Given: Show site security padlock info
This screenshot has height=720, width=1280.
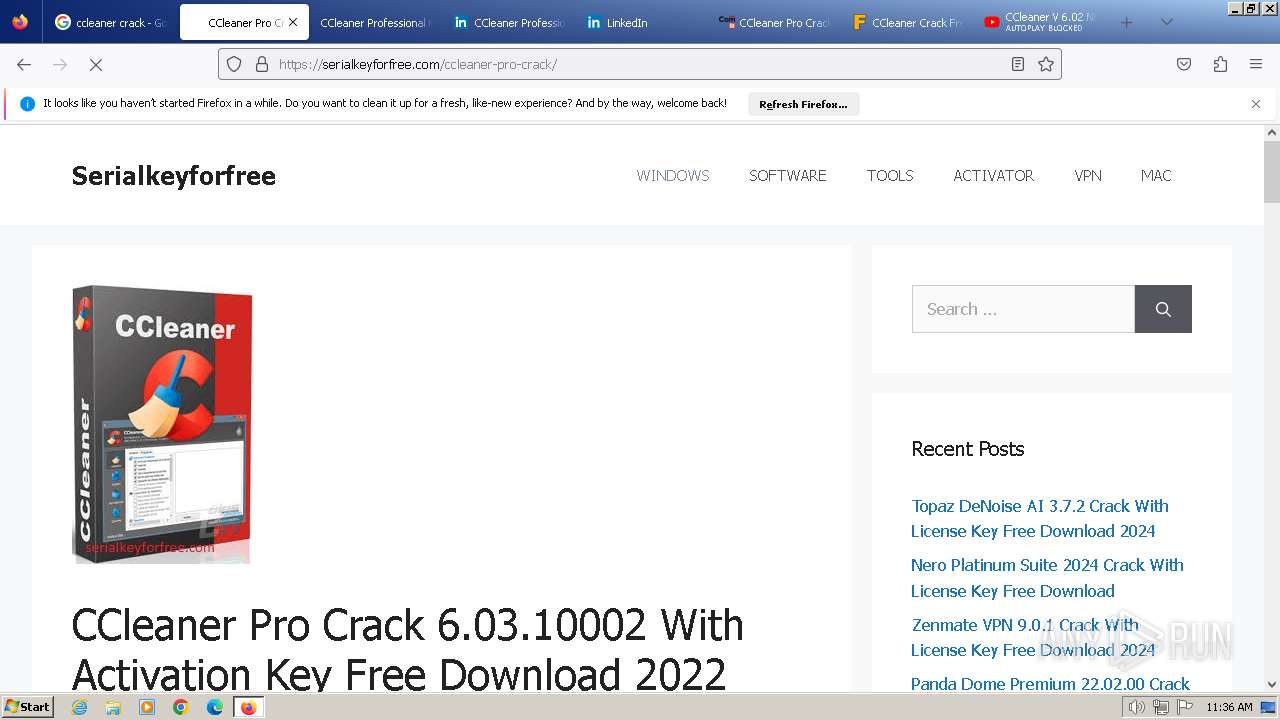Looking at the screenshot, I should tap(262, 64).
